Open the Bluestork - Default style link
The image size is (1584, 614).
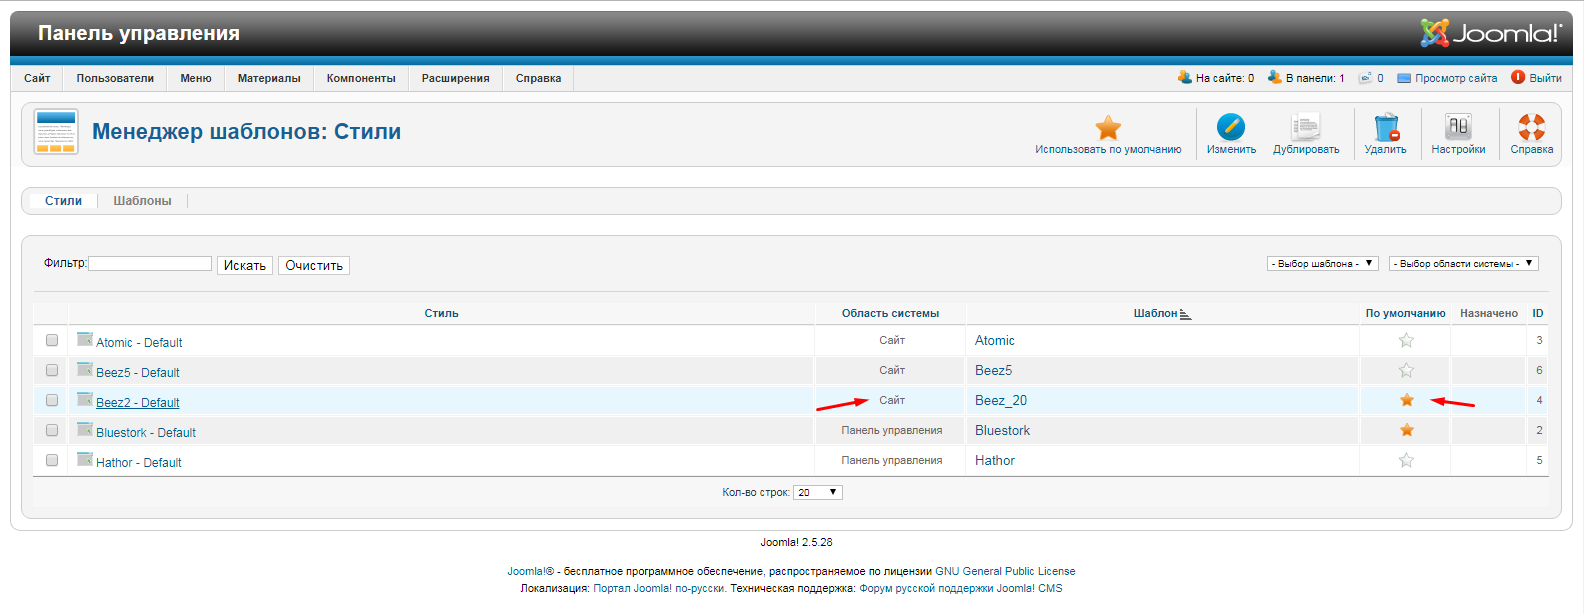pos(146,433)
